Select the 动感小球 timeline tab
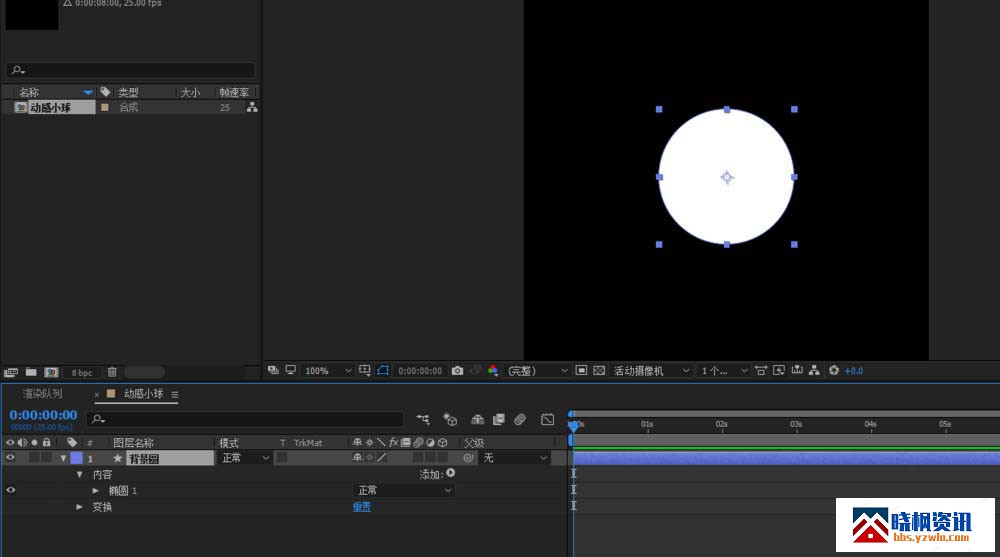Viewport: 1000px width, 557px height. point(143,394)
